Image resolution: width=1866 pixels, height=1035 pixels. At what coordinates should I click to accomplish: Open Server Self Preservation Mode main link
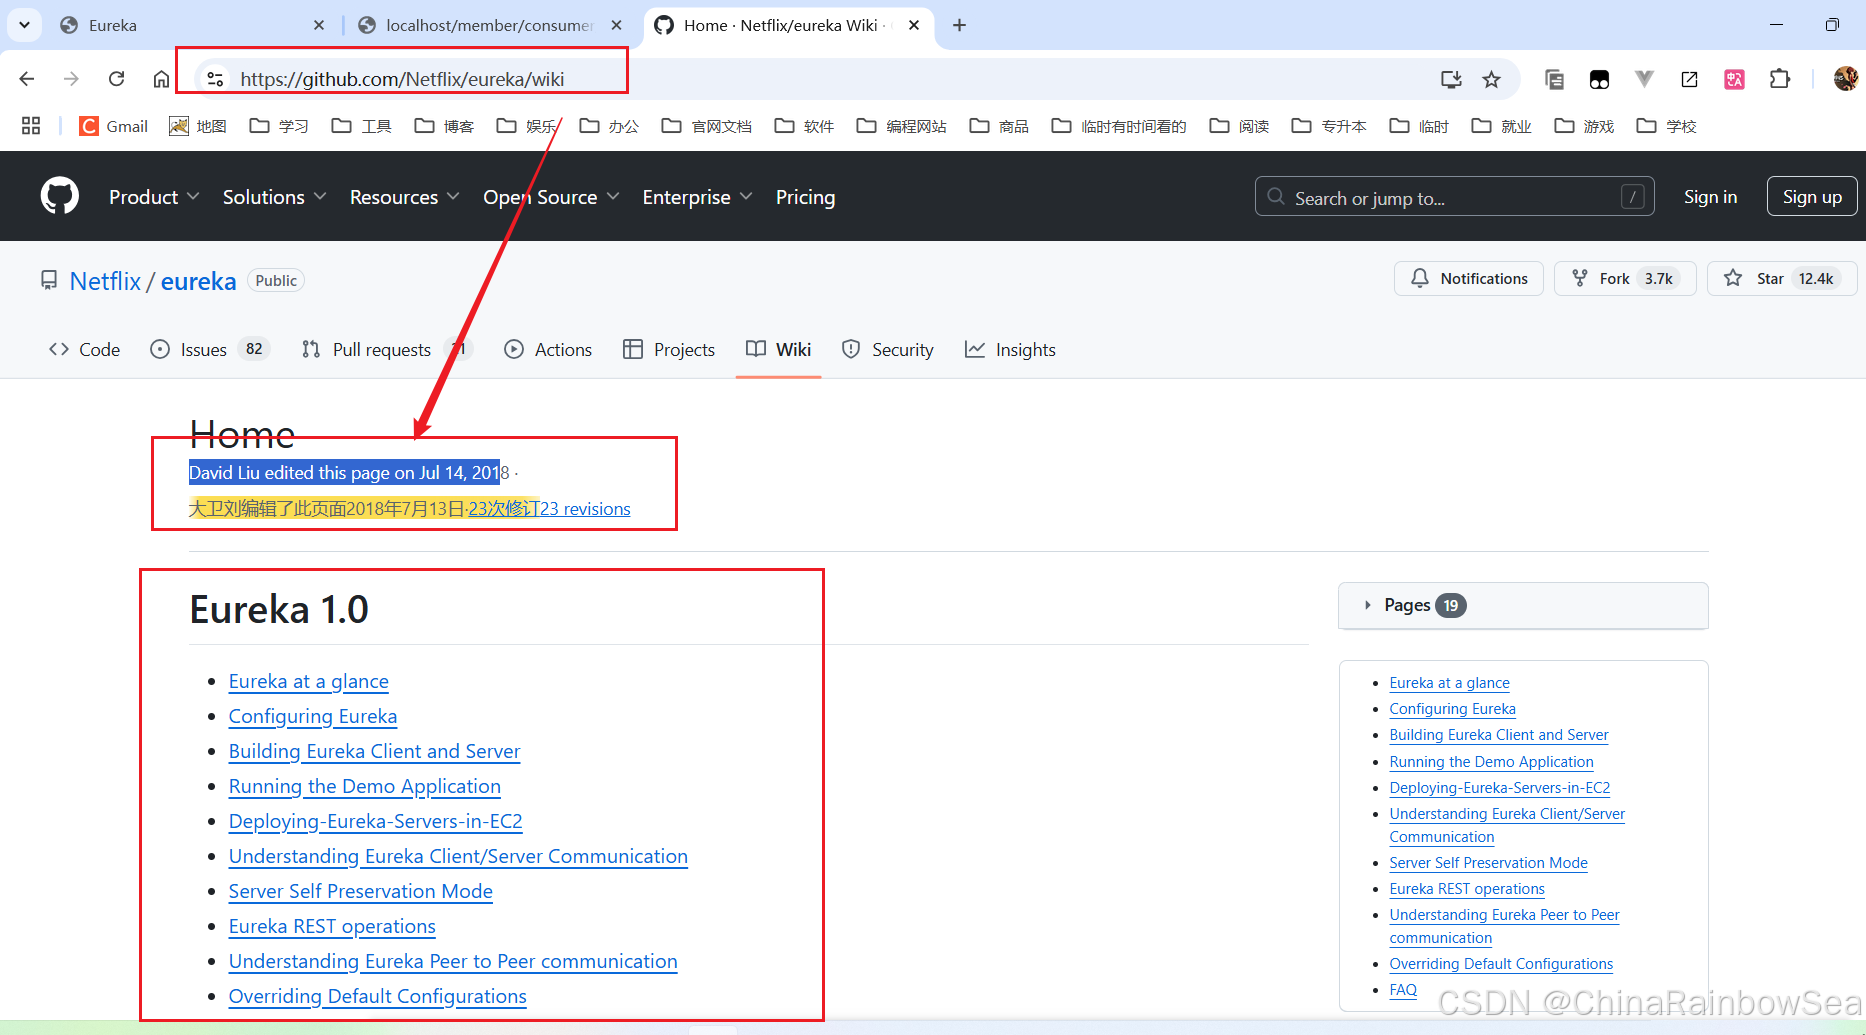pyautogui.click(x=360, y=891)
